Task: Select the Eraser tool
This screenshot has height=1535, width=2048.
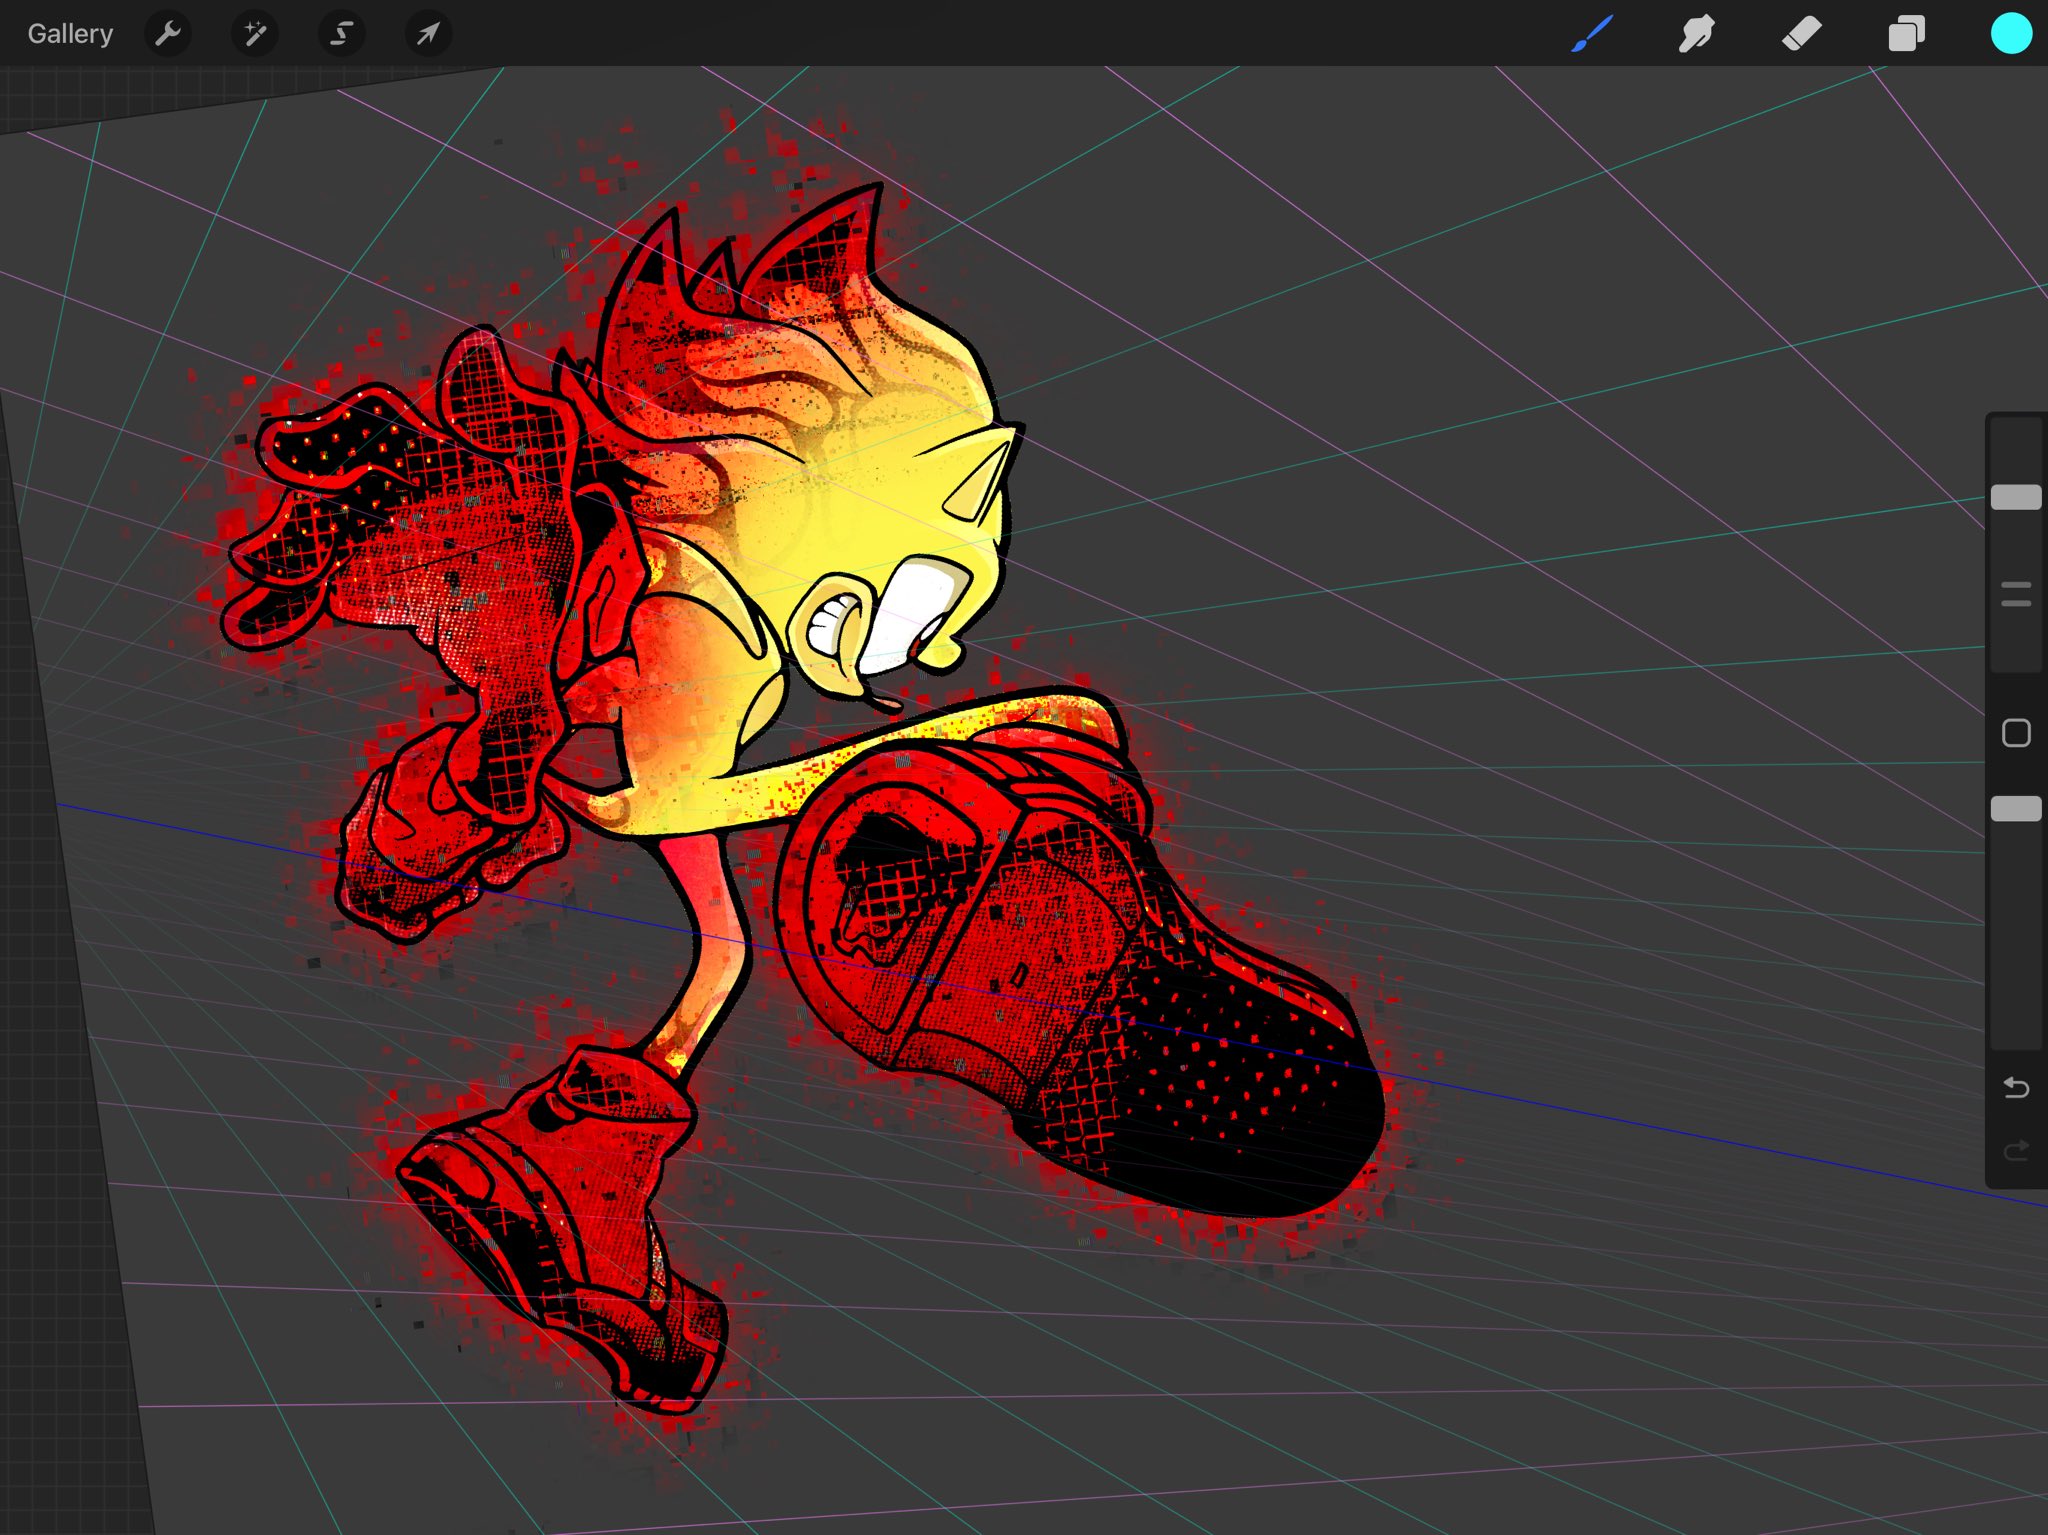Action: point(1802,34)
